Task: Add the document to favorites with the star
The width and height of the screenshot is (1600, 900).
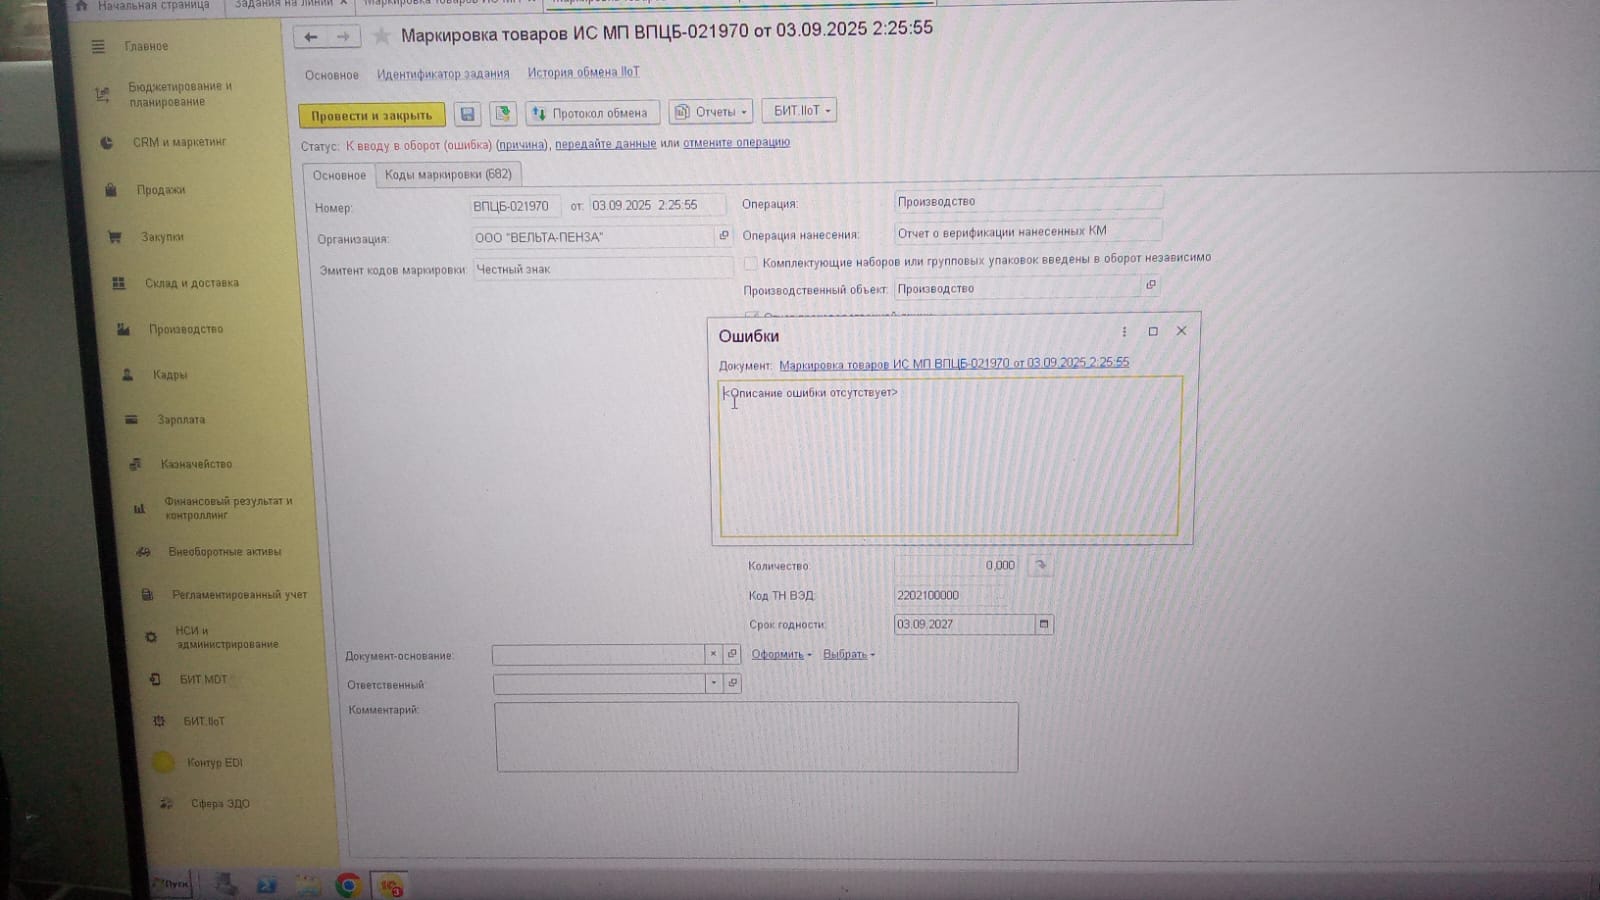Action: tap(381, 37)
